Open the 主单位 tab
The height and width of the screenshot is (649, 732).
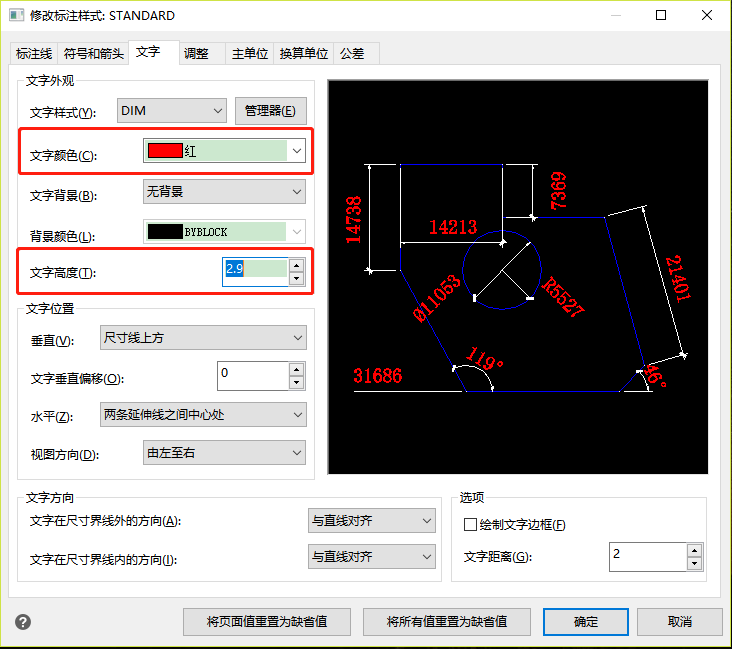click(250, 54)
